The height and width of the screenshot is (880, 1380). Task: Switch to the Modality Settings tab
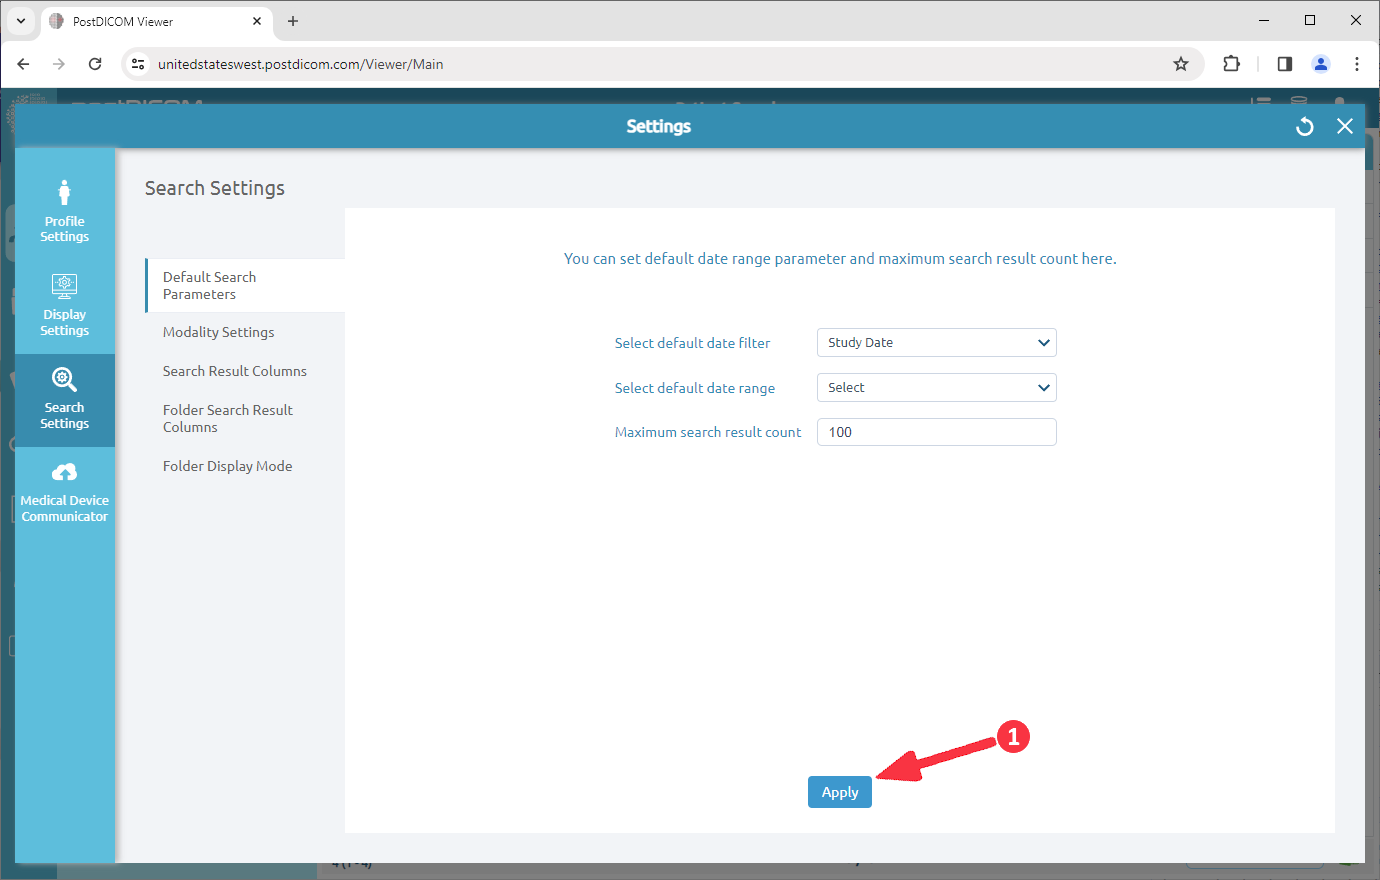coord(218,331)
